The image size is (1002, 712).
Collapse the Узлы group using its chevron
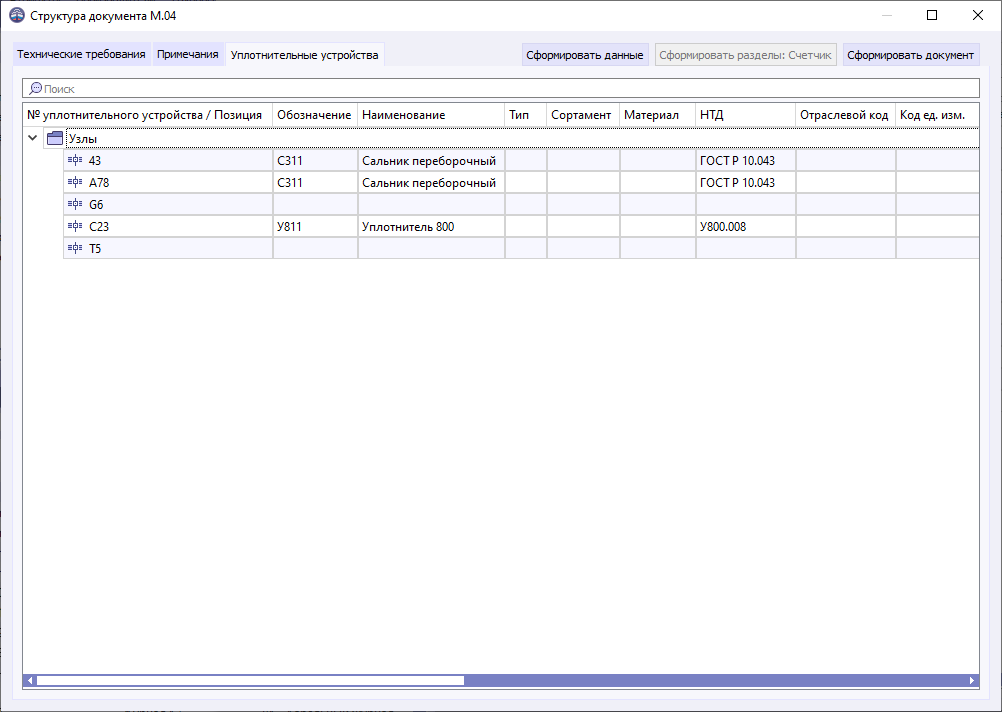(x=33, y=137)
